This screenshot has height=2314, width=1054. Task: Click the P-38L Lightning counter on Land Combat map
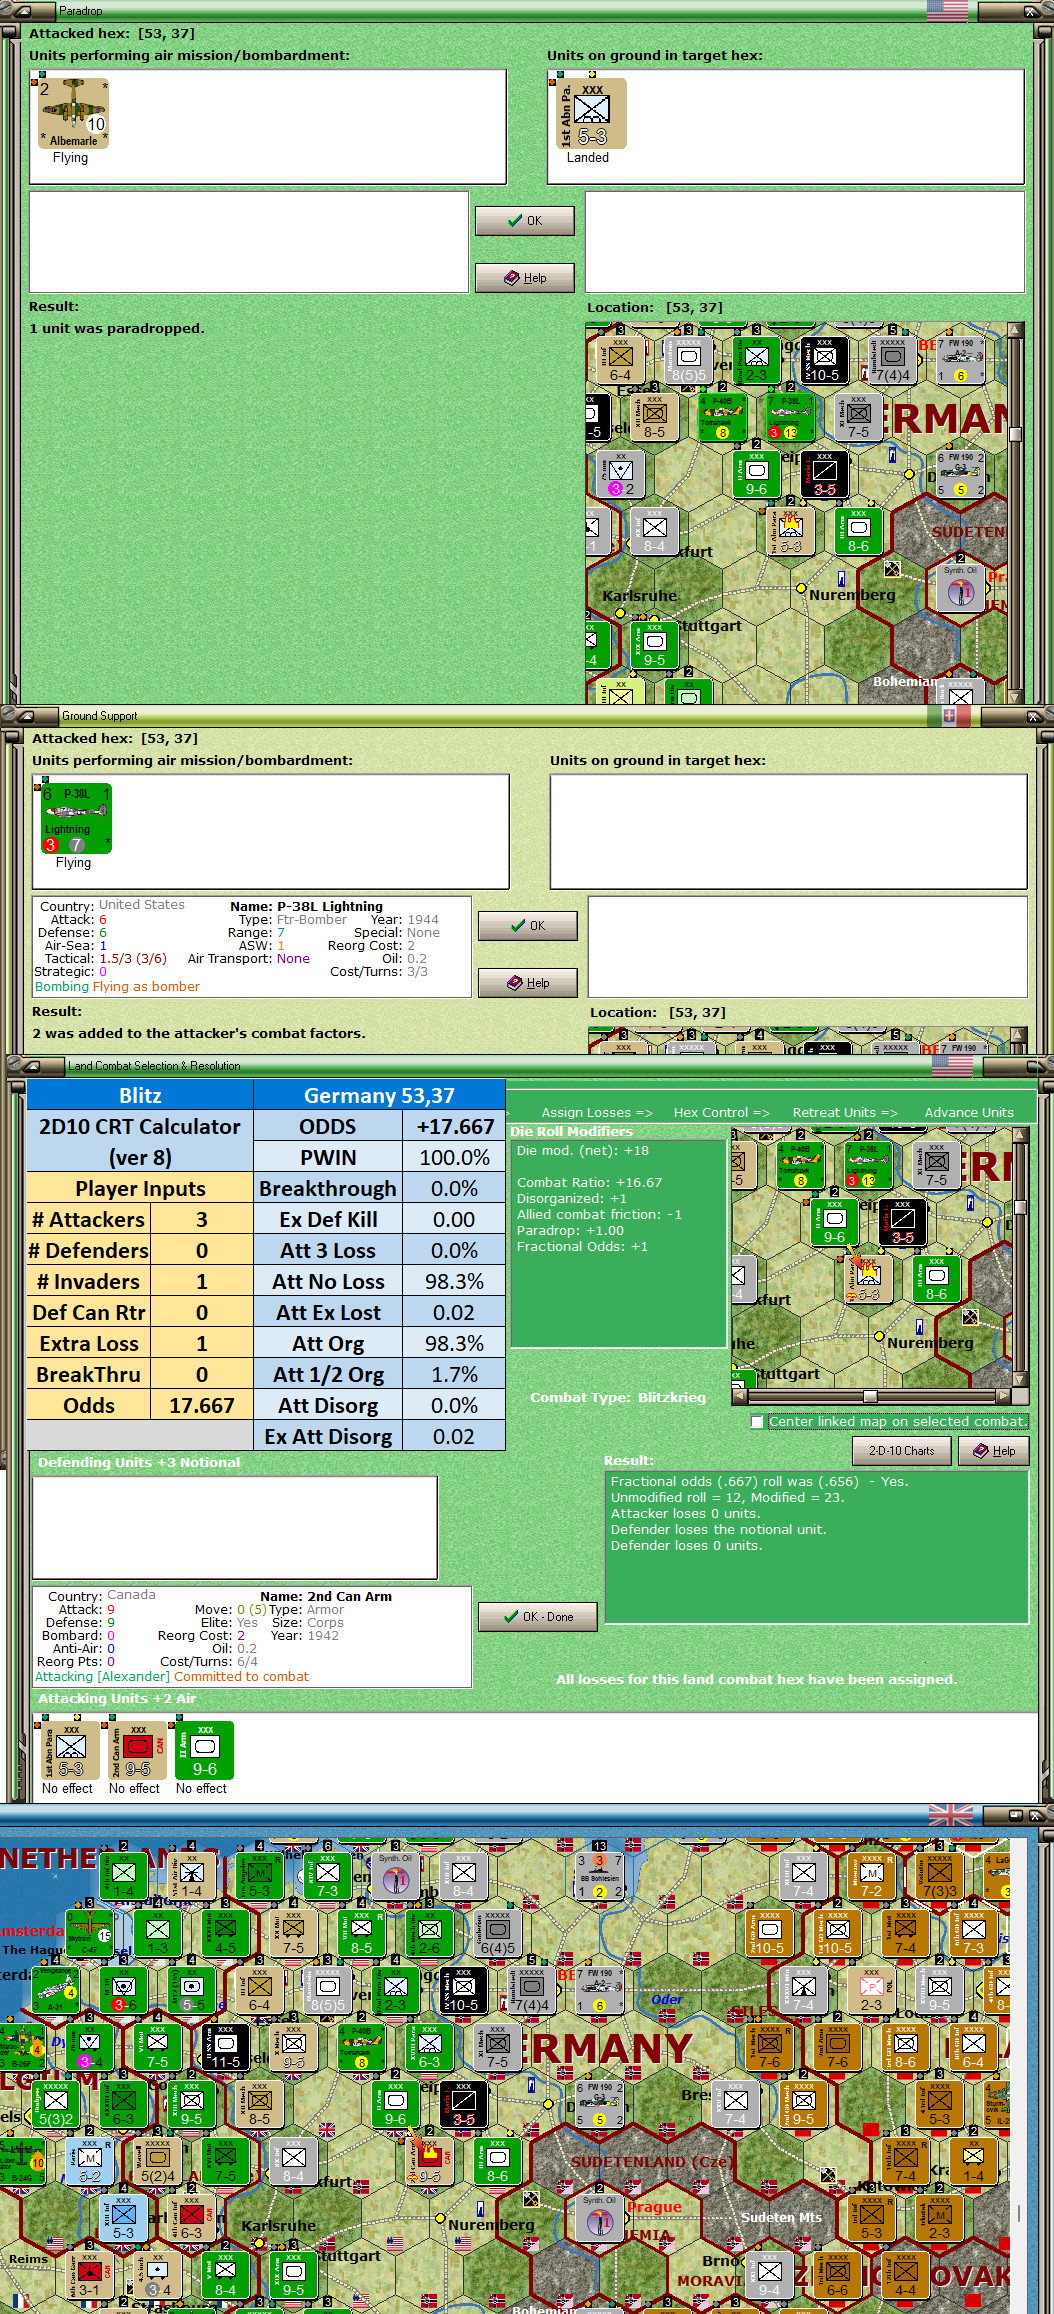868,1165
